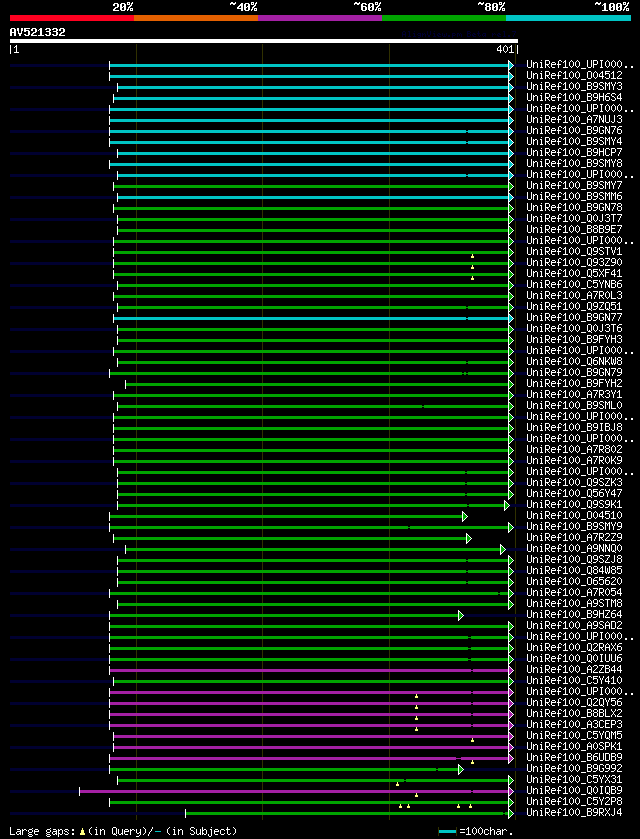Choose the UniRef100_Q2RAX6 entry
Image resolution: width=640 pixels, height=839 pixels.
[x=574, y=646]
